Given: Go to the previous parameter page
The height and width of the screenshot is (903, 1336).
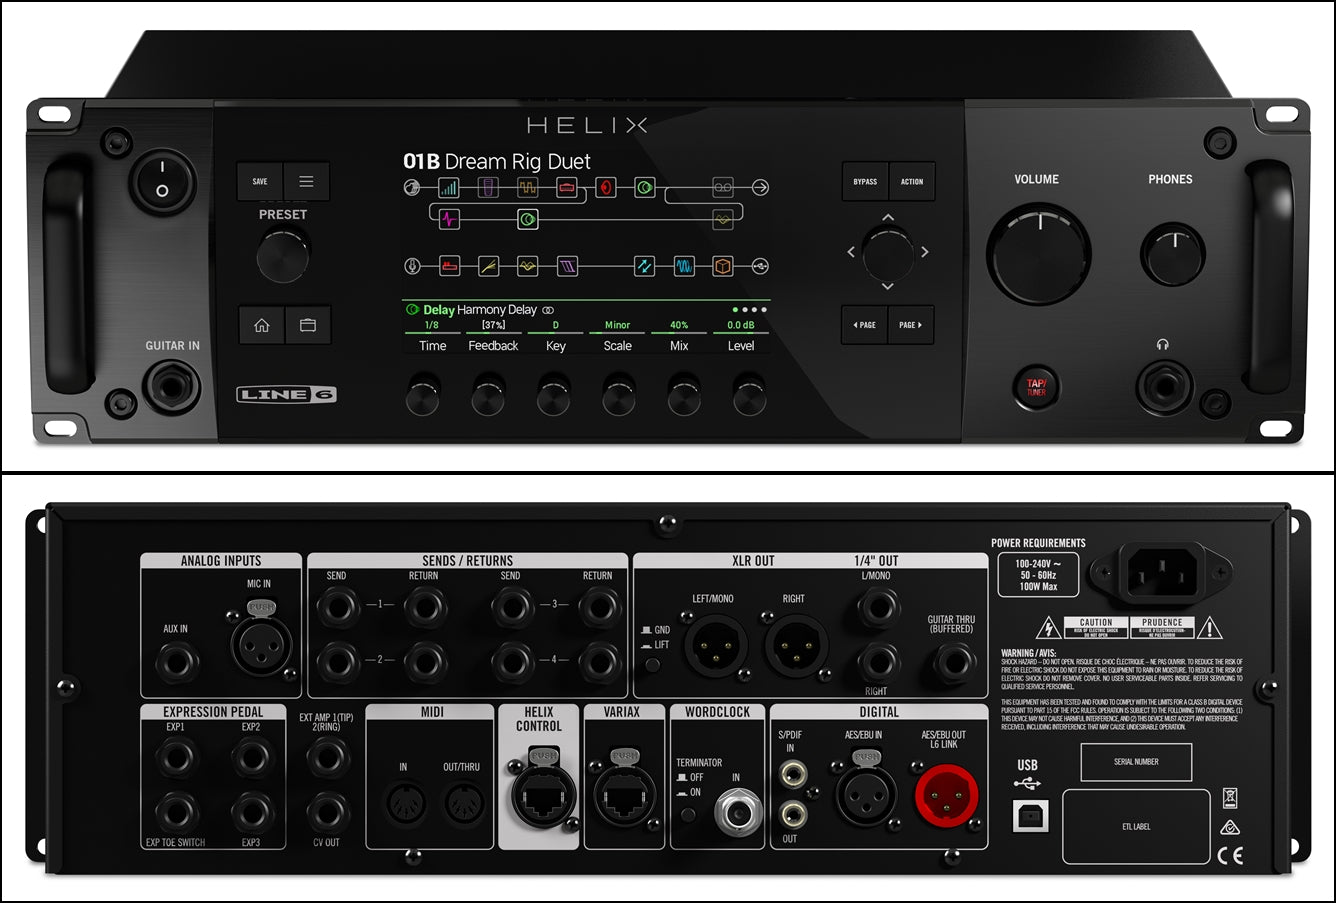Looking at the screenshot, I should pos(864,325).
